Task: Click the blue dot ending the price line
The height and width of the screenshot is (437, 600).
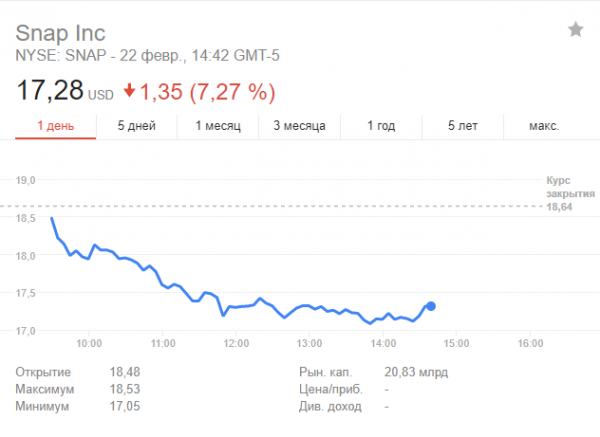Action: (431, 305)
